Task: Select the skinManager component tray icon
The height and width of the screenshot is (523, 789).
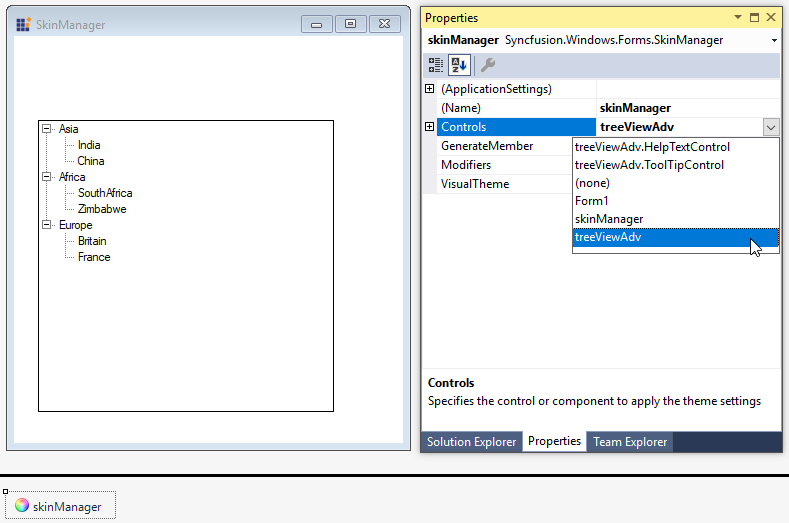Action: point(60,506)
